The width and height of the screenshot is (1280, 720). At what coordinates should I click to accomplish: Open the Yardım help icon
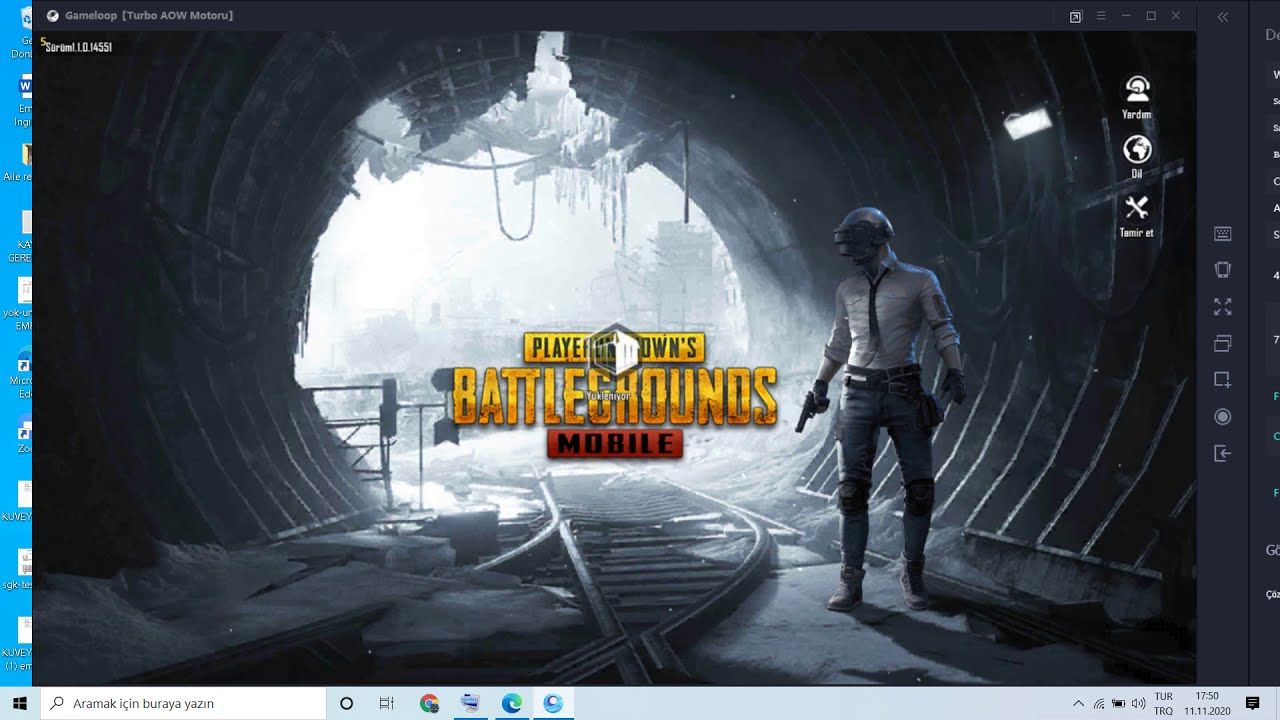tap(1136, 97)
